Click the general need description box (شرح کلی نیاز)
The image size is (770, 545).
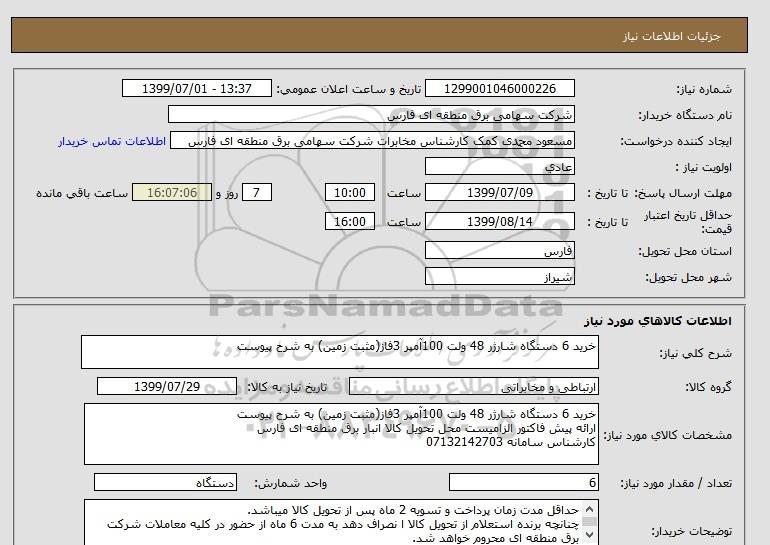pos(340,352)
